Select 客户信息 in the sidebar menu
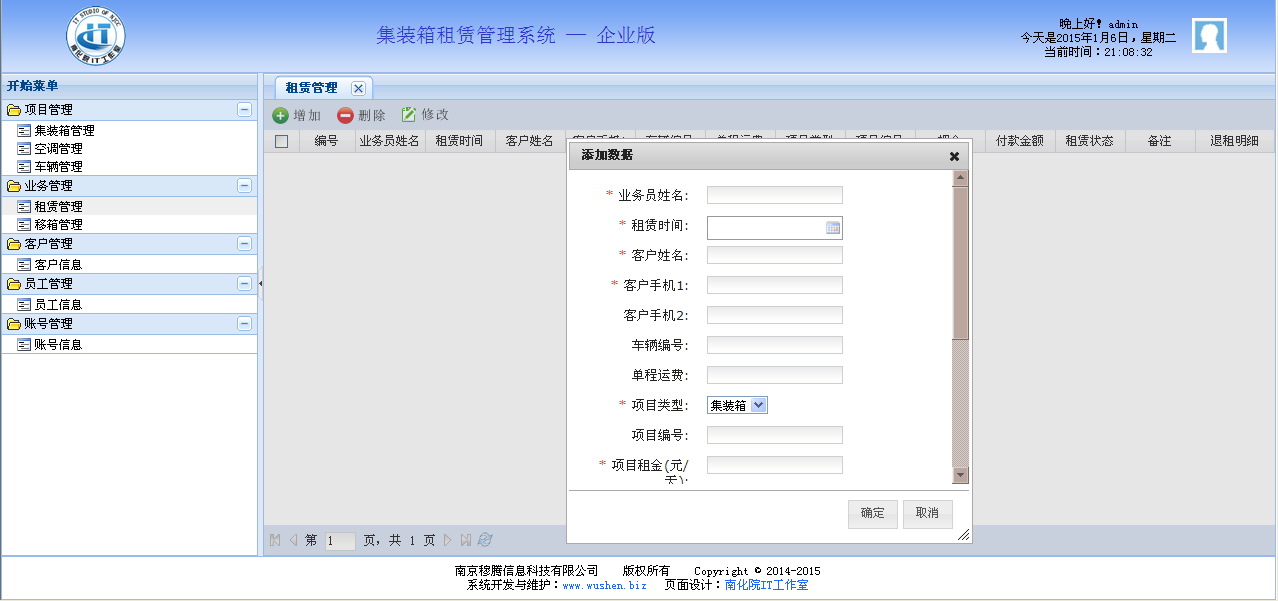The image size is (1278, 601). click(58, 265)
